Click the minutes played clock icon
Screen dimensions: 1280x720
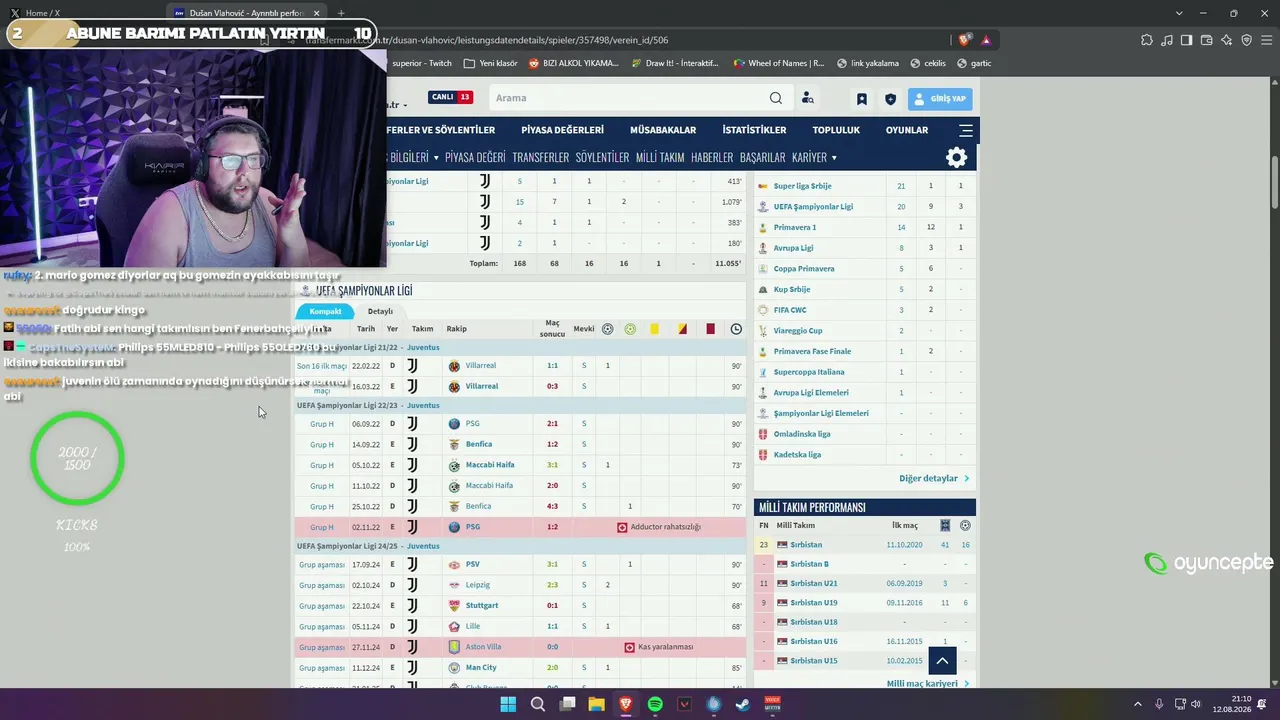click(736, 329)
